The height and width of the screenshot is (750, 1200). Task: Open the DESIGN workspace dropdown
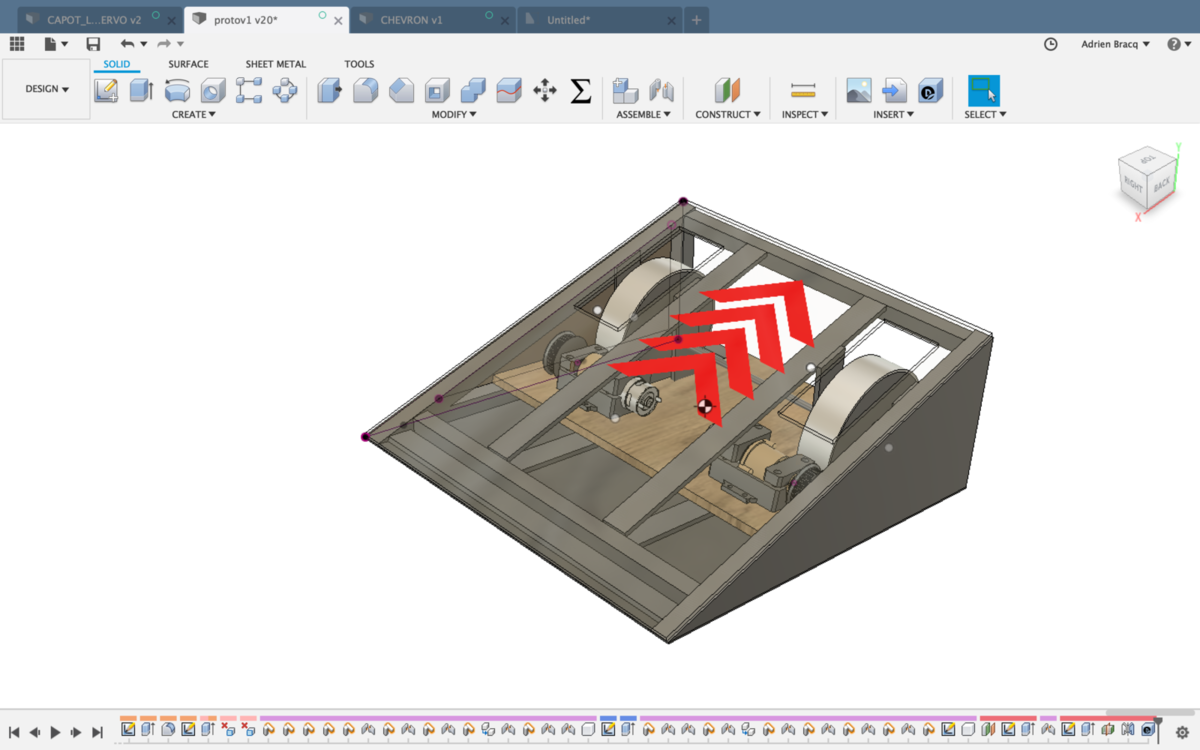pyautogui.click(x=47, y=89)
